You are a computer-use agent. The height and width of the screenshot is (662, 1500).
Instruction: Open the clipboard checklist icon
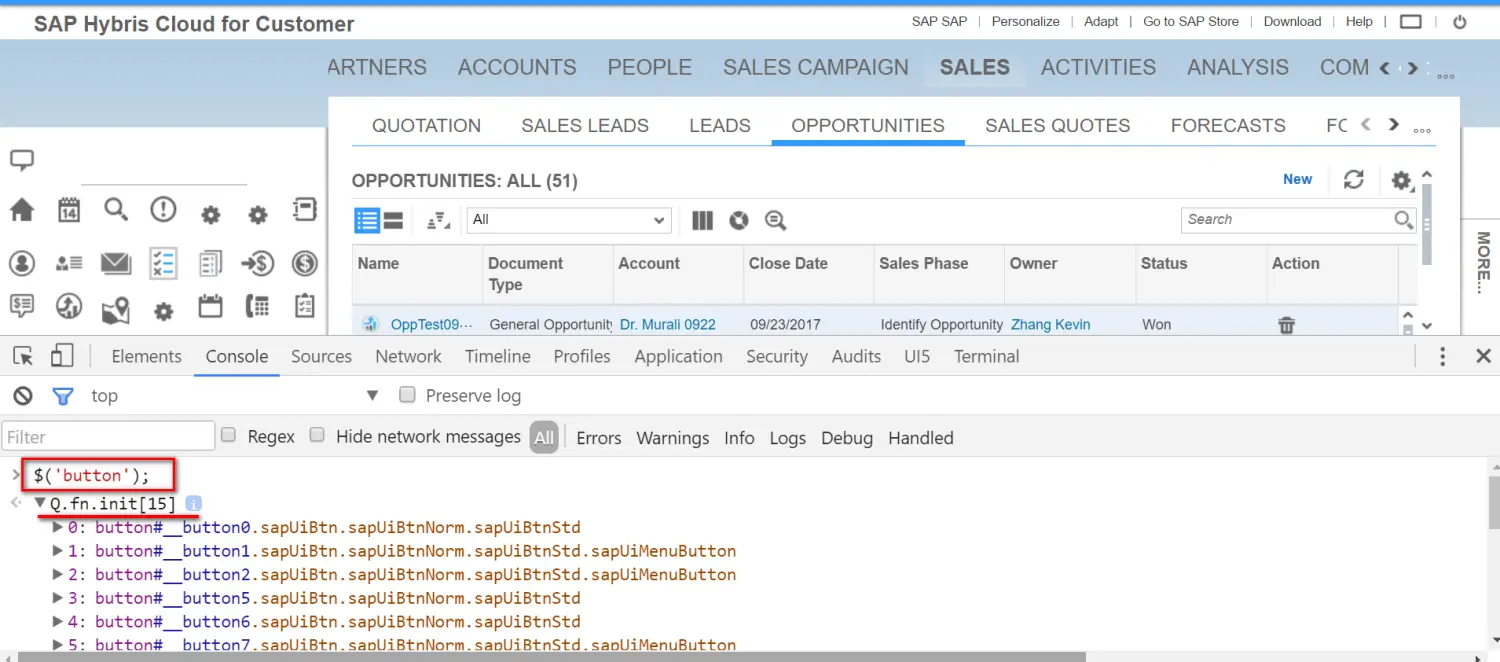pos(305,306)
